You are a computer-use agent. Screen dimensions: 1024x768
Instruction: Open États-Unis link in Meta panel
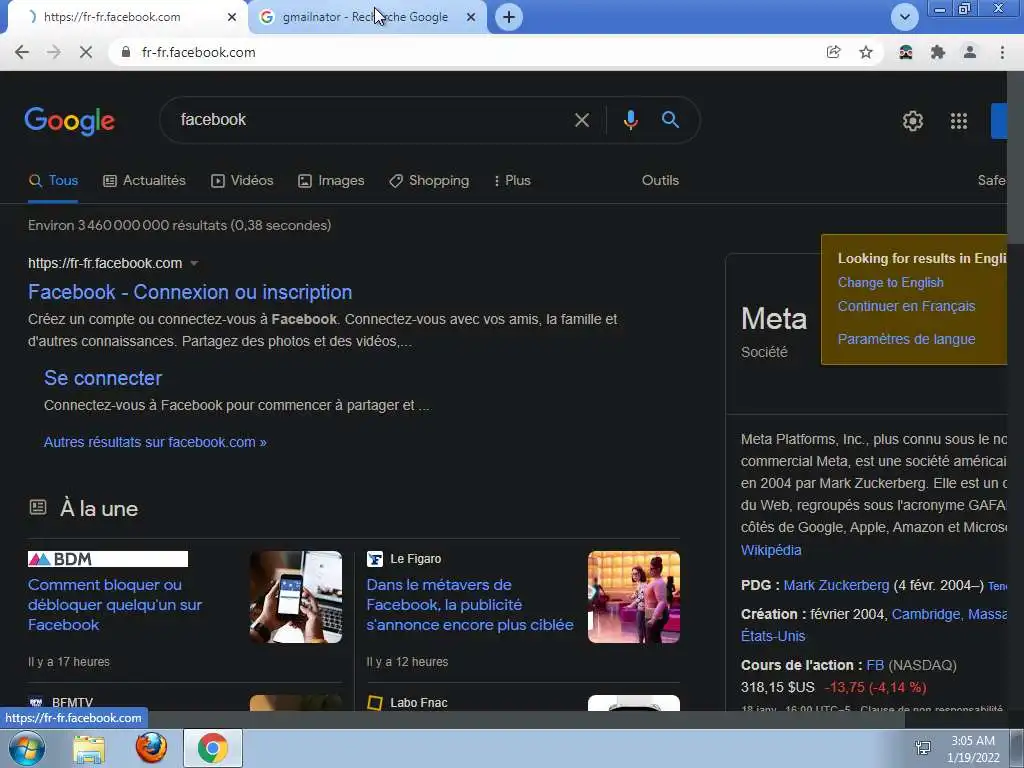[x=773, y=636]
